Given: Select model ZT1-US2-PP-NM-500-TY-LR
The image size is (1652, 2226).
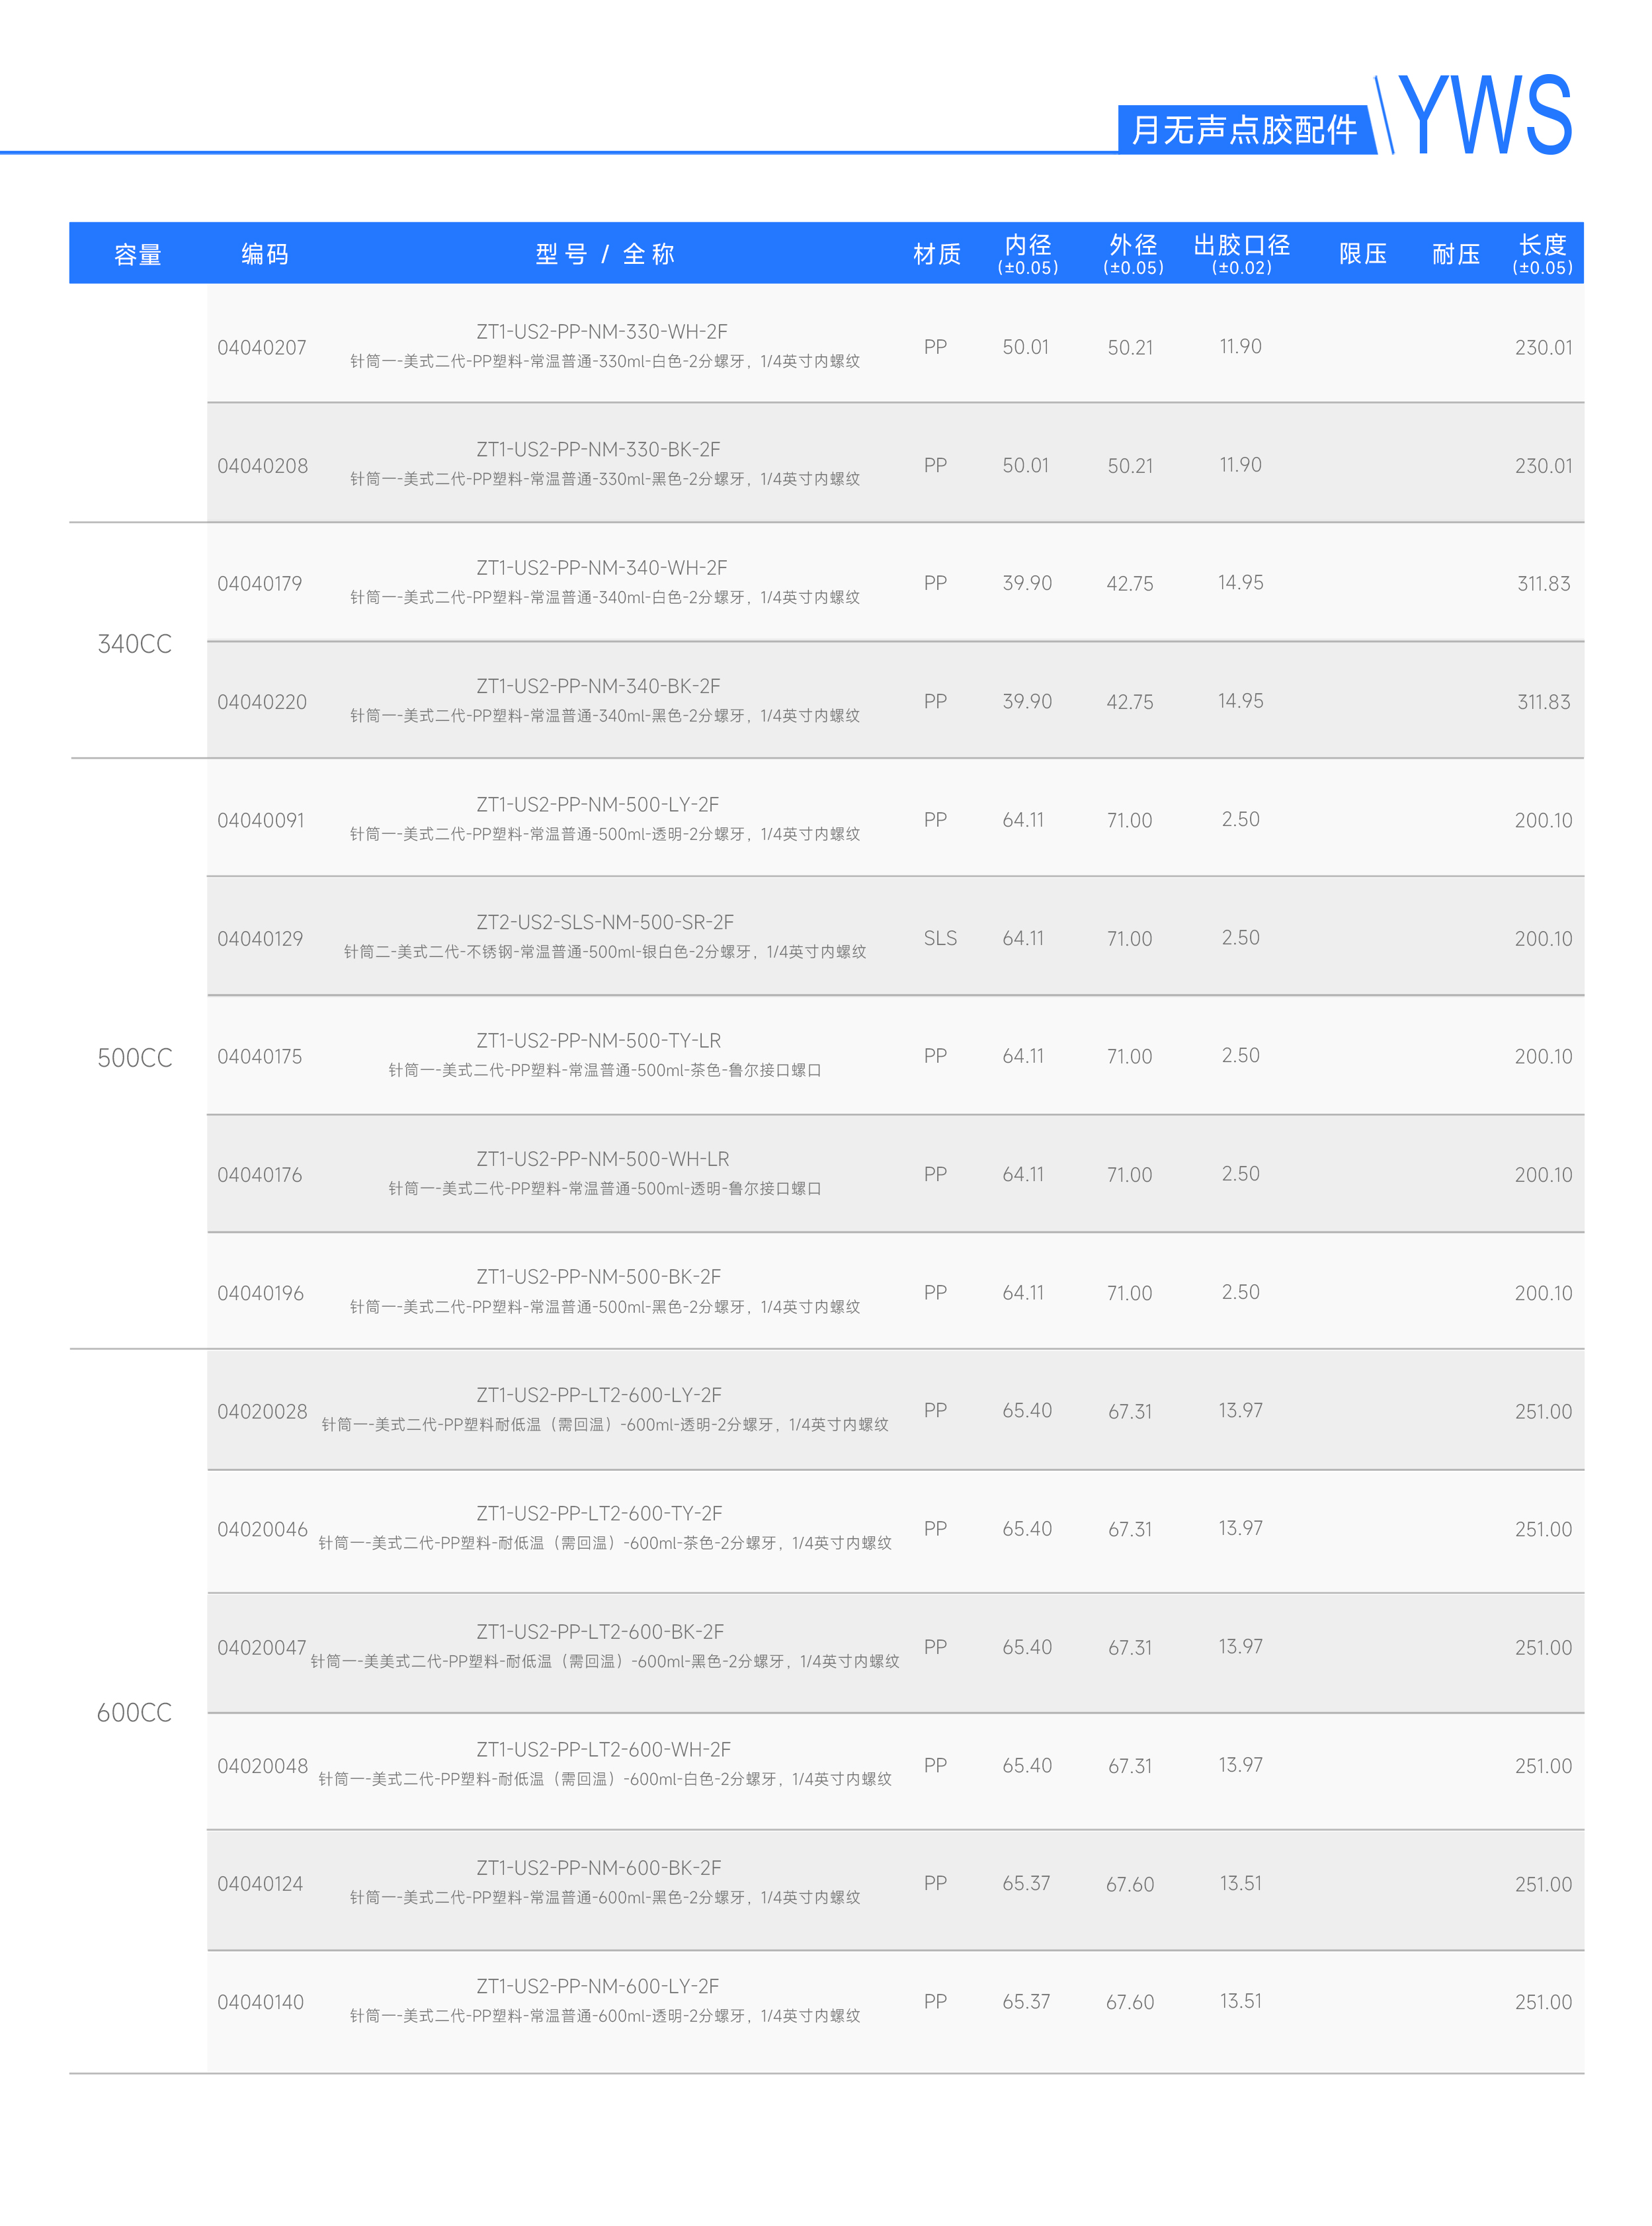Looking at the screenshot, I should [598, 1041].
